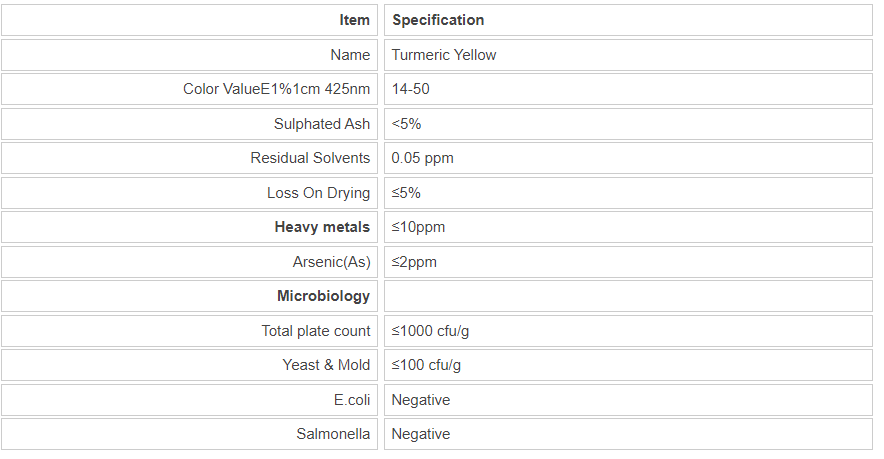Viewport: 884px width, 459px height.
Task: Select the Color ValueE1%1cm 425nm cell
Action: (276, 89)
